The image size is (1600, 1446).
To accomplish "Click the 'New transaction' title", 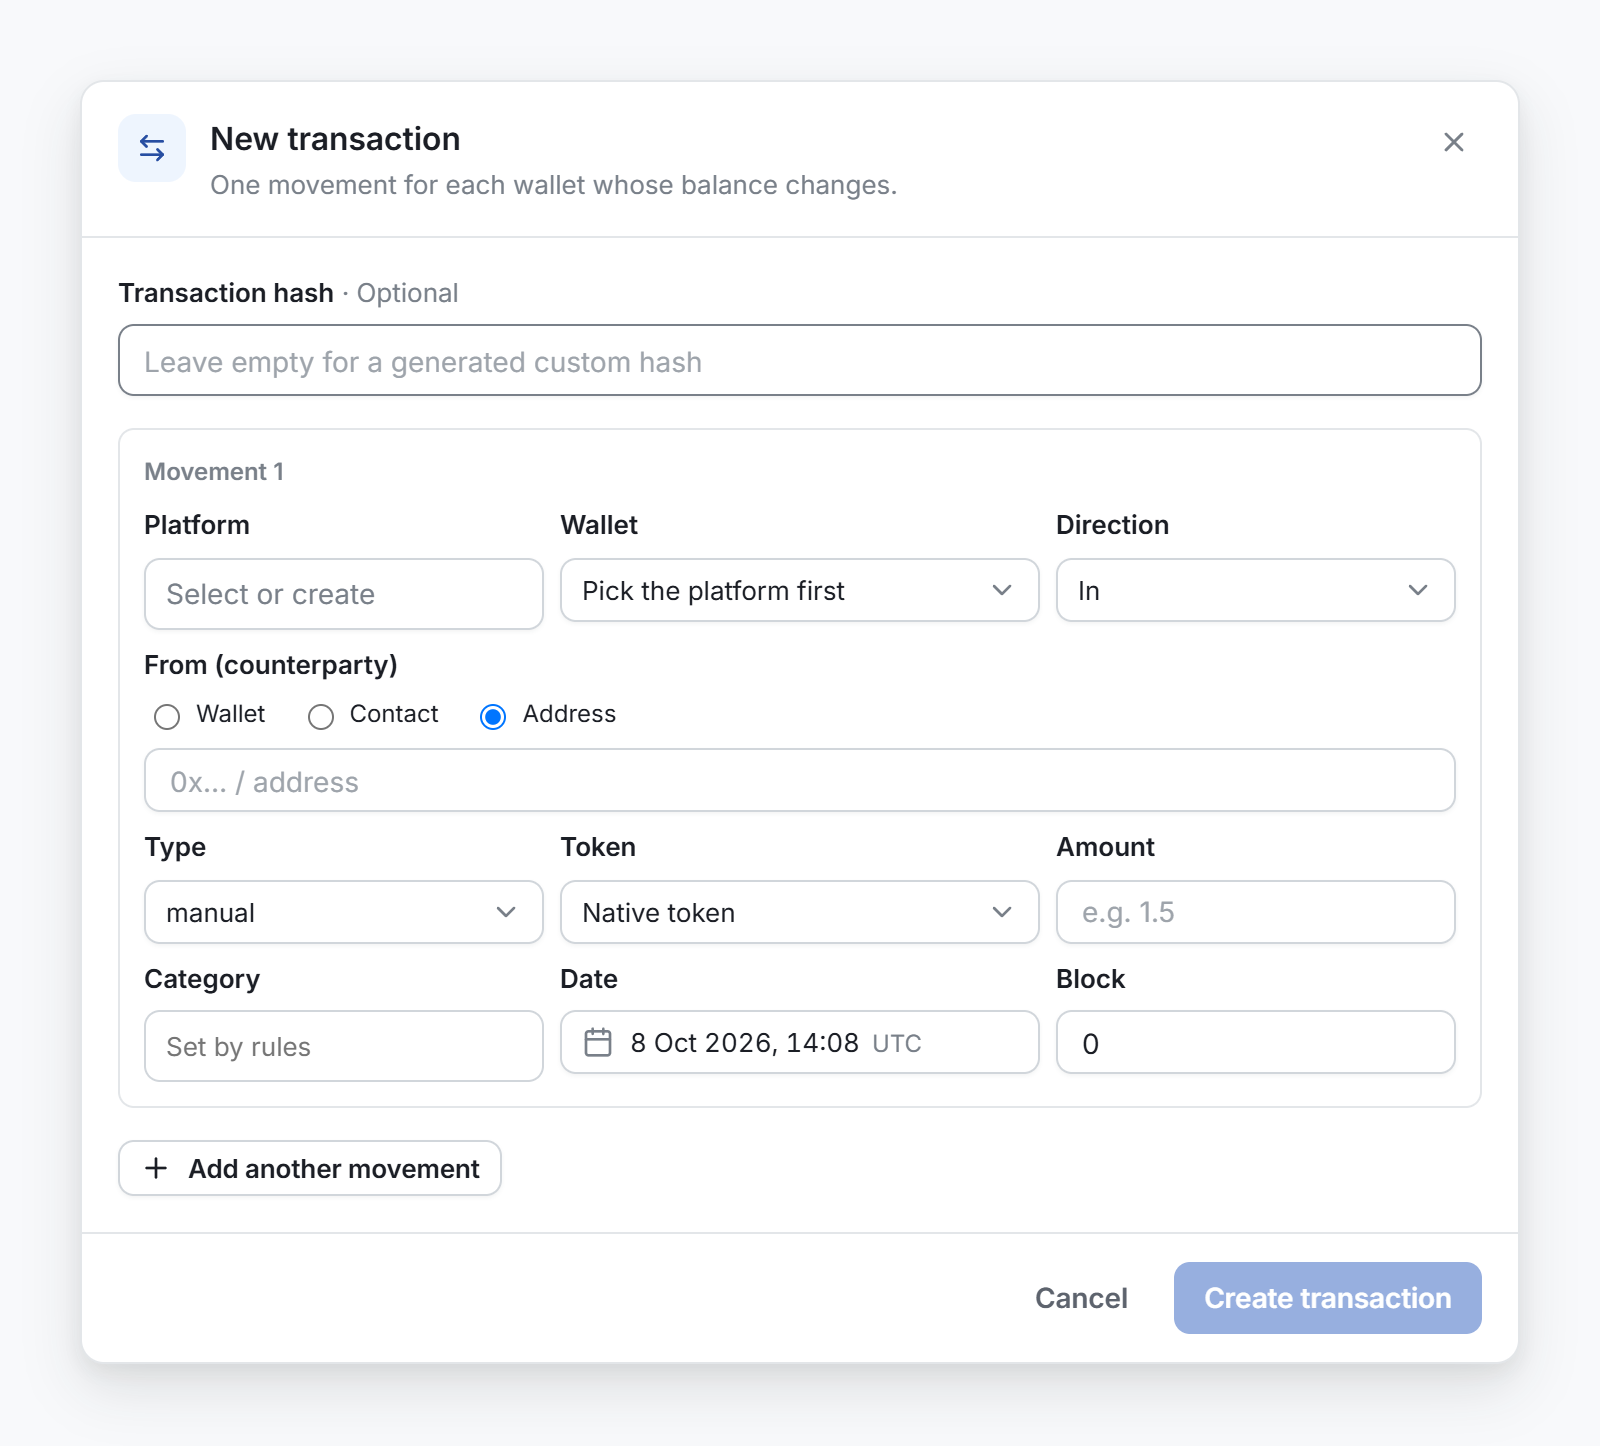I will 335,139.
